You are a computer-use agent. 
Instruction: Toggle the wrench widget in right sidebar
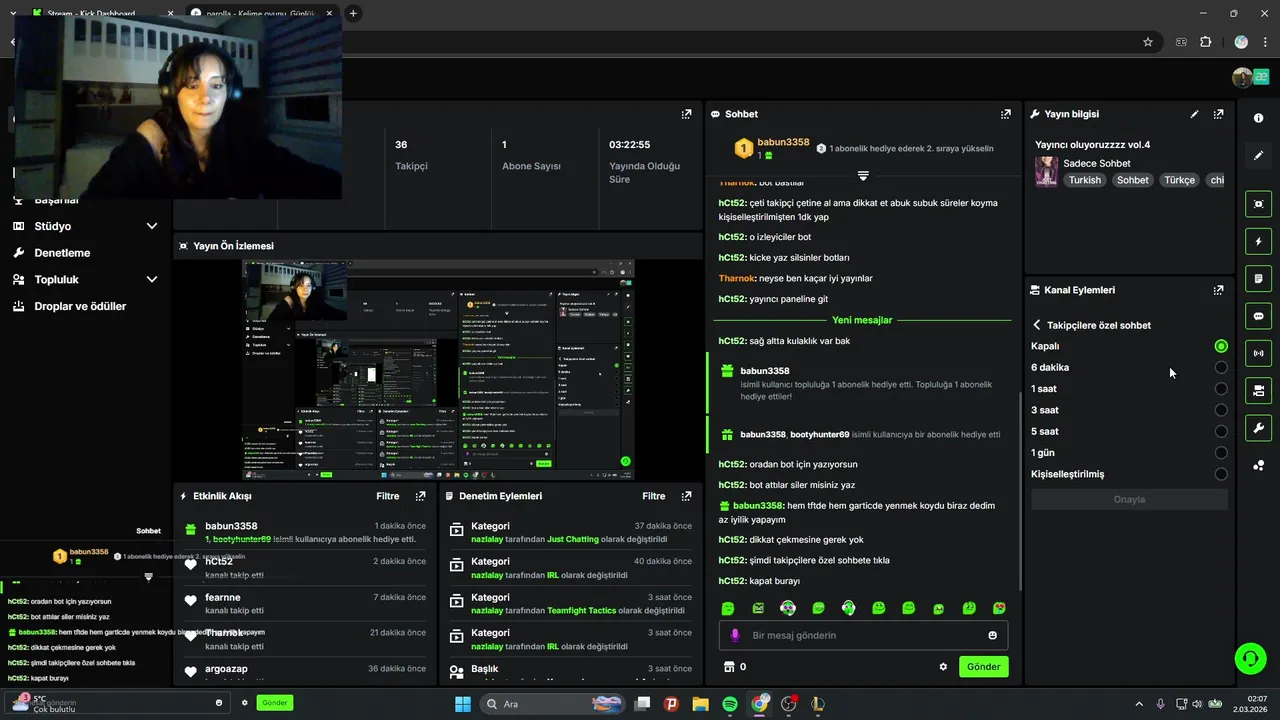click(1258, 428)
